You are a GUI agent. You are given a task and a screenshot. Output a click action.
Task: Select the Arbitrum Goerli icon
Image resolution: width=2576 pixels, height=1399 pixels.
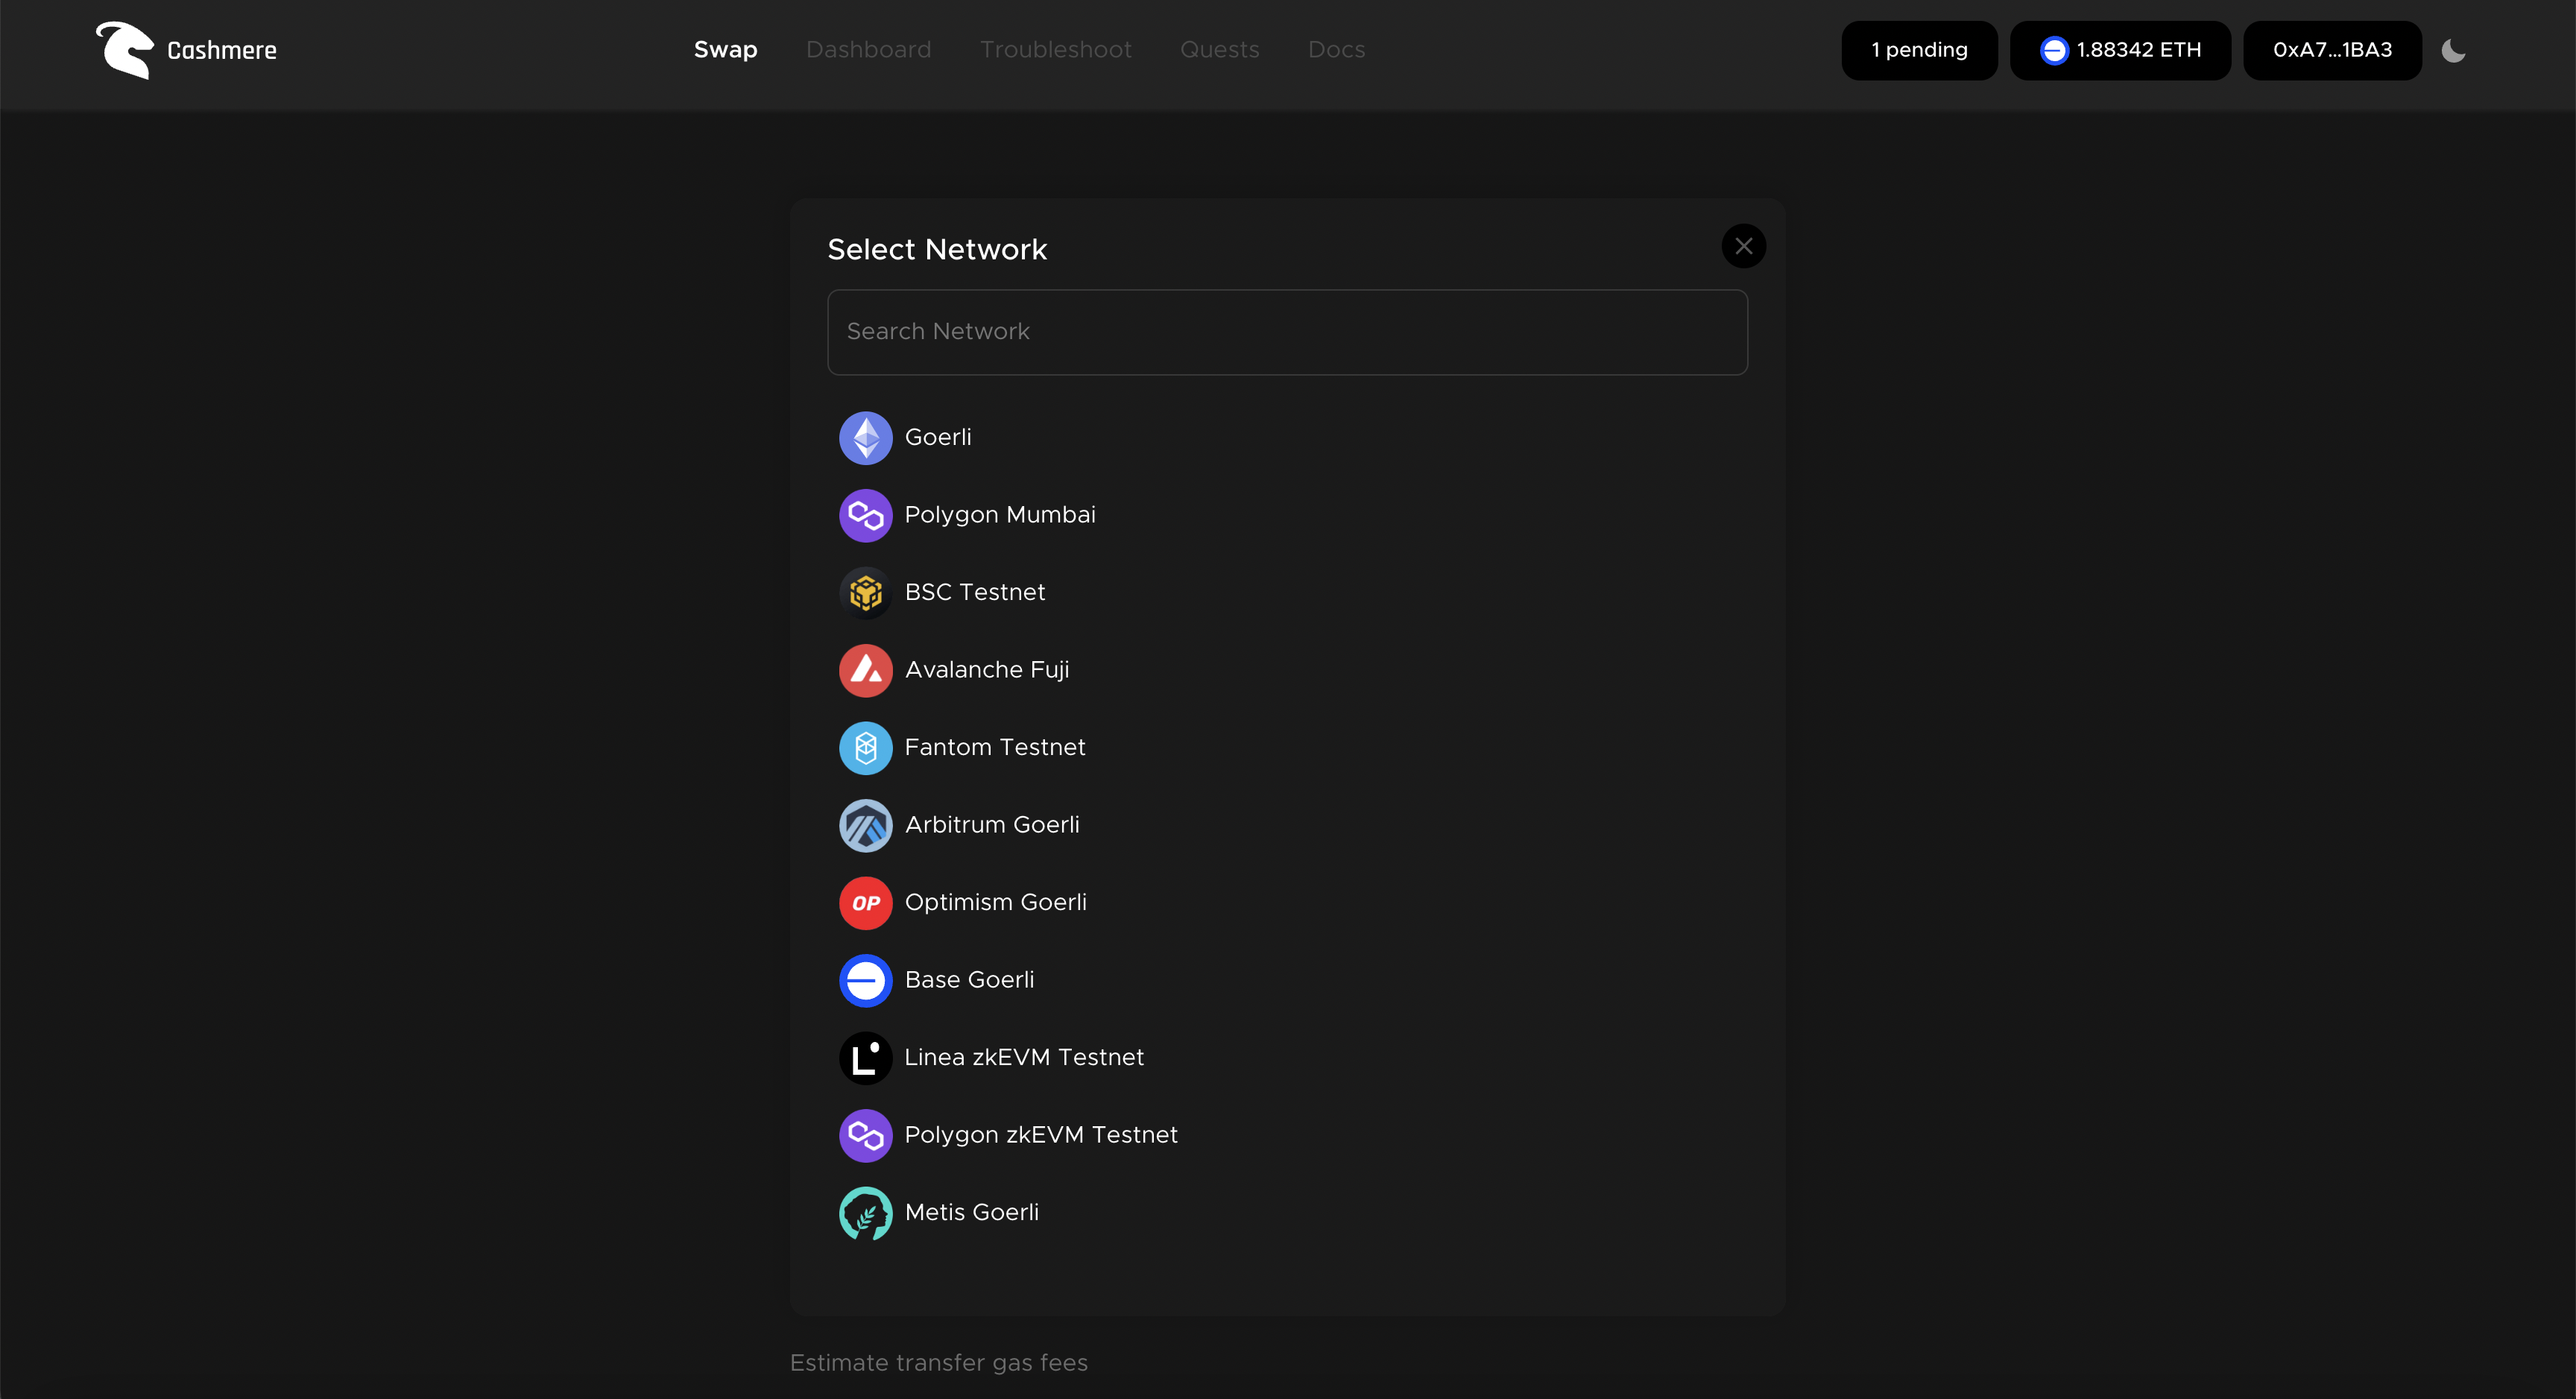point(865,825)
